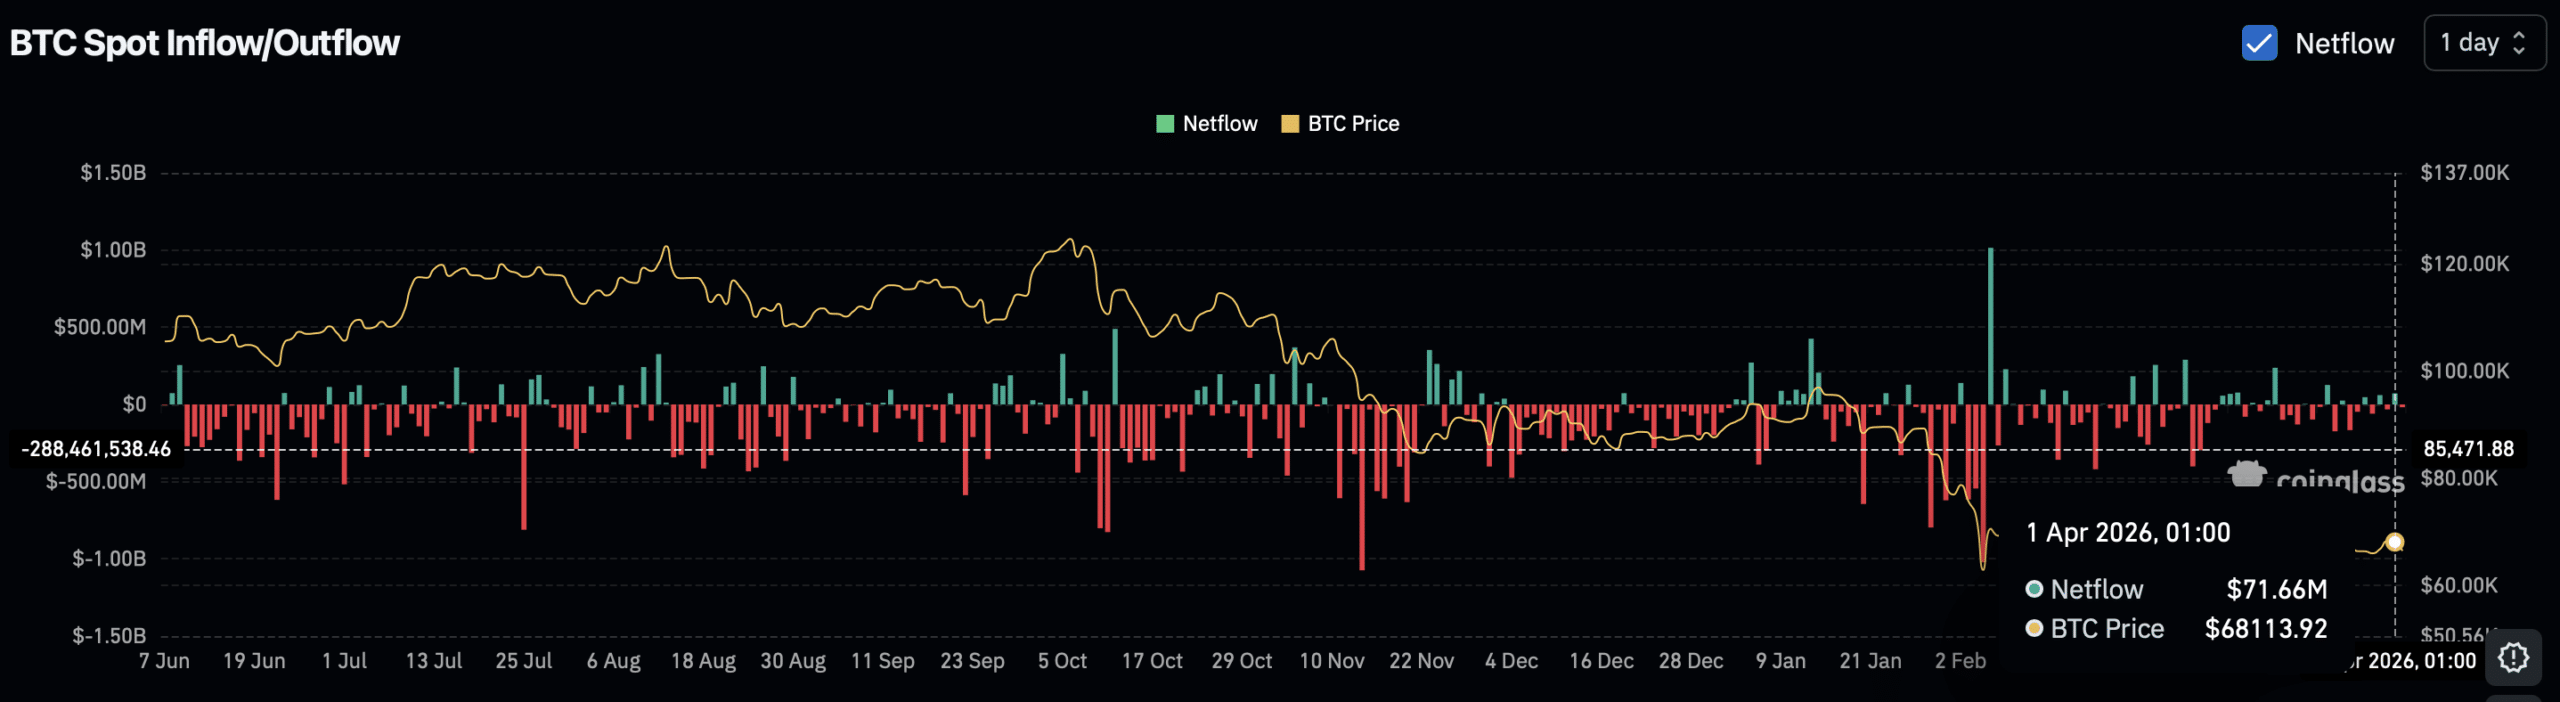Screen dimensions: 2560x702
Task: Toggle BTC Price series via legend label
Action: point(1353,124)
